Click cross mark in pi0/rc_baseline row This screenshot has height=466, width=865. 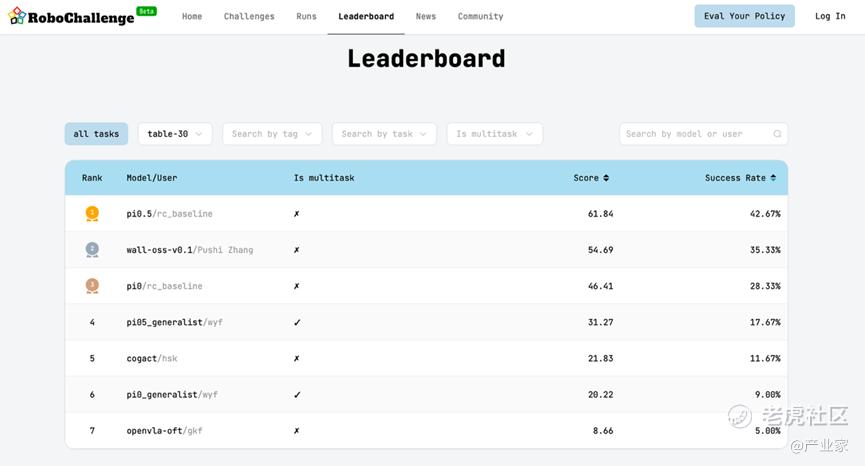pyautogui.click(x=297, y=286)
